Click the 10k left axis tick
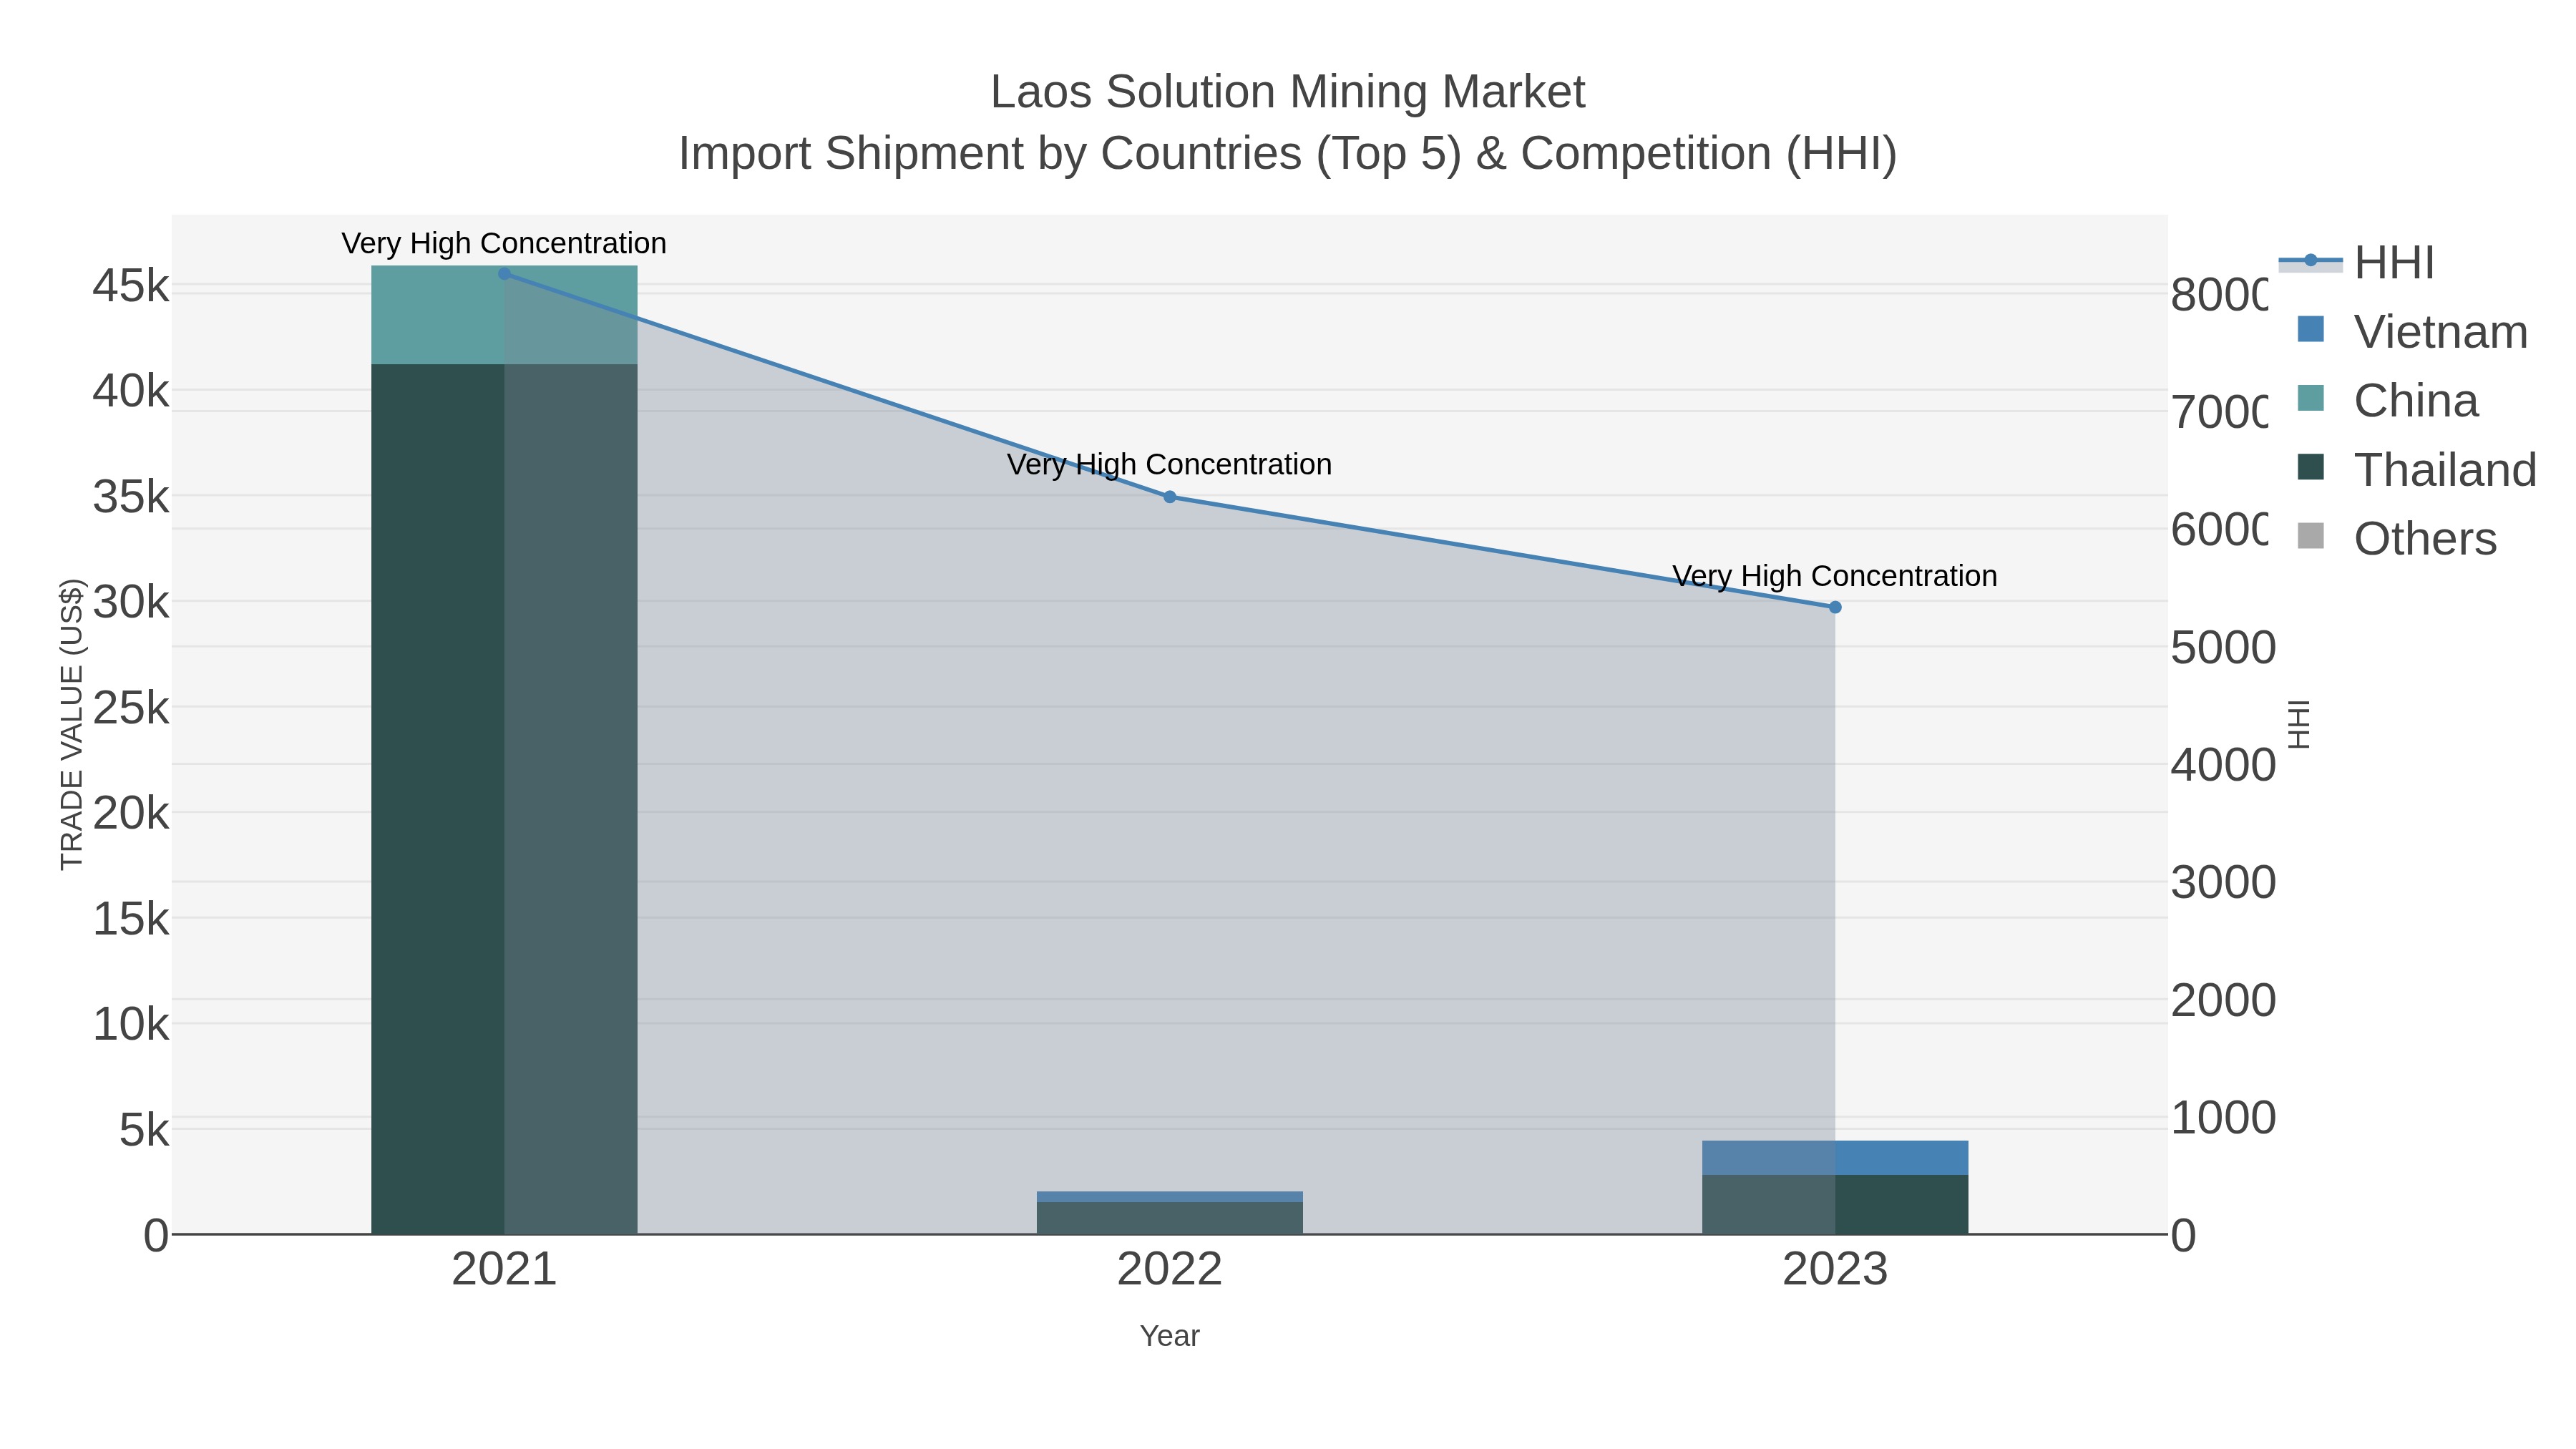Screen dimensions: 2576x1449 (x=131, y=1025)
